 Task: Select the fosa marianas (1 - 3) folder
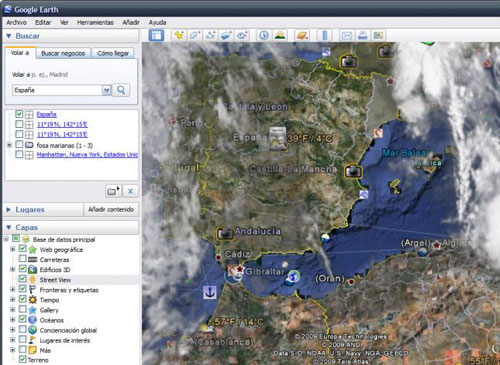[65, 145]
